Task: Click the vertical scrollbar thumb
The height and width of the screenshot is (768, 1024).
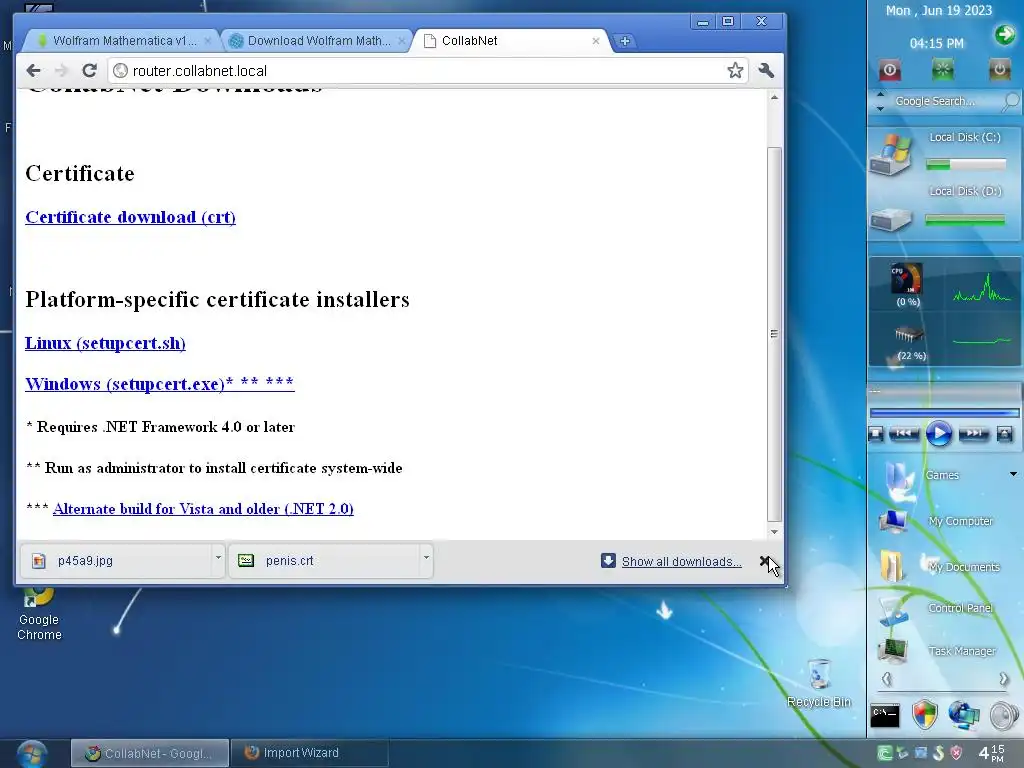Action: (774, 334)
